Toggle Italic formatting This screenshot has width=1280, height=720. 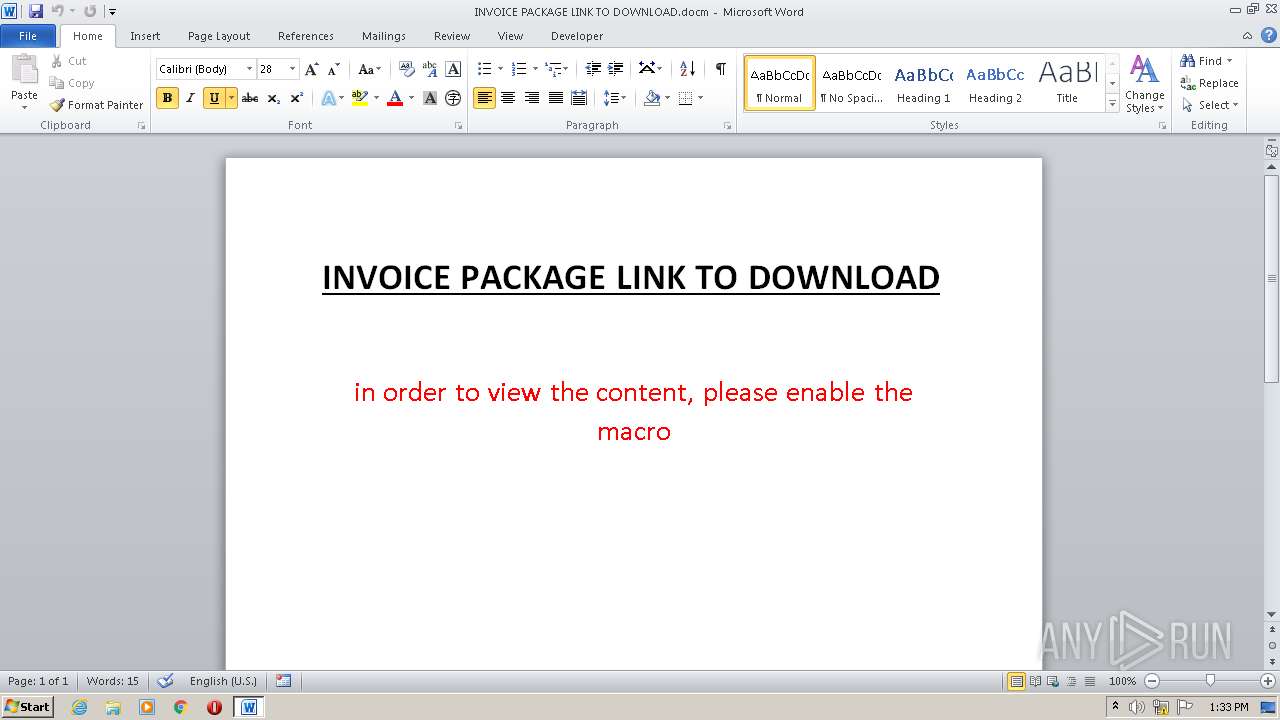pyautogui.click(x=190, y=98)
